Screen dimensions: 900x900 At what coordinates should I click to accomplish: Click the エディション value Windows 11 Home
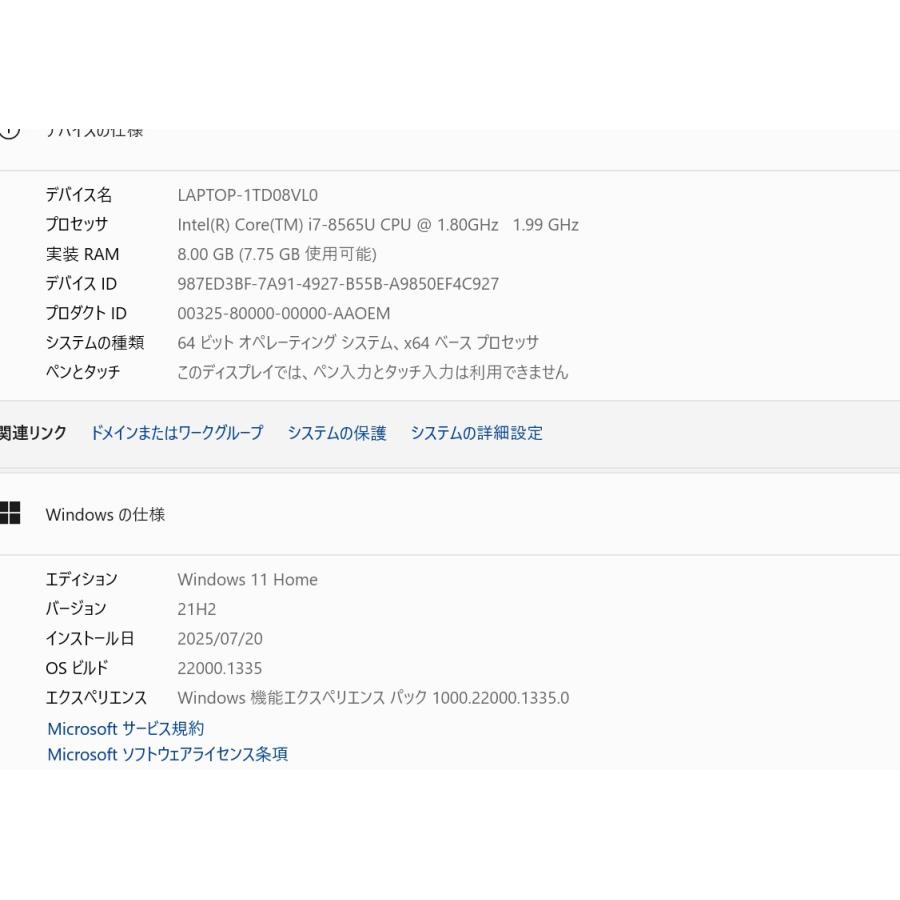[x=248, y=579]
